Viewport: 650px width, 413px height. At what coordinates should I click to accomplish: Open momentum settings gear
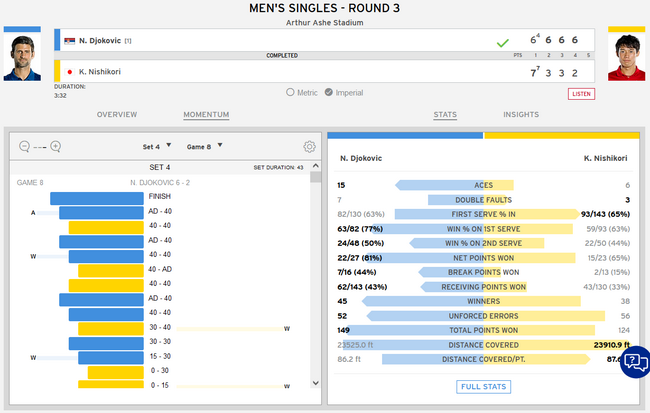coord(310,146)
